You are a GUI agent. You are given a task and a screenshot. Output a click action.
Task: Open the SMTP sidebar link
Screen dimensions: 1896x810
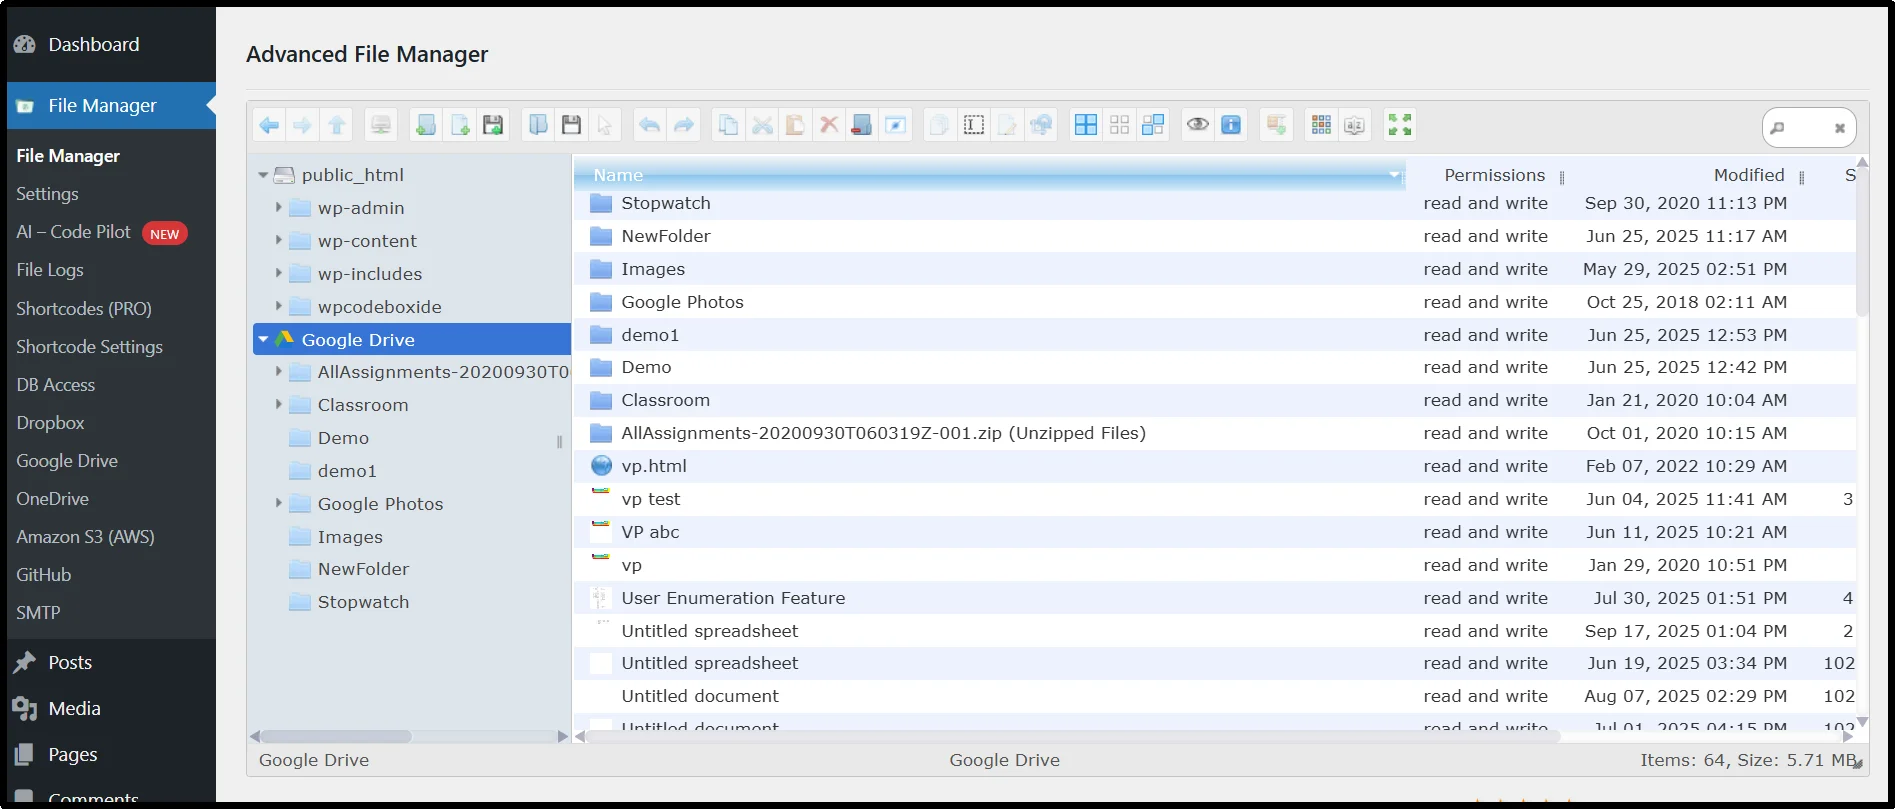coord(38,613)
